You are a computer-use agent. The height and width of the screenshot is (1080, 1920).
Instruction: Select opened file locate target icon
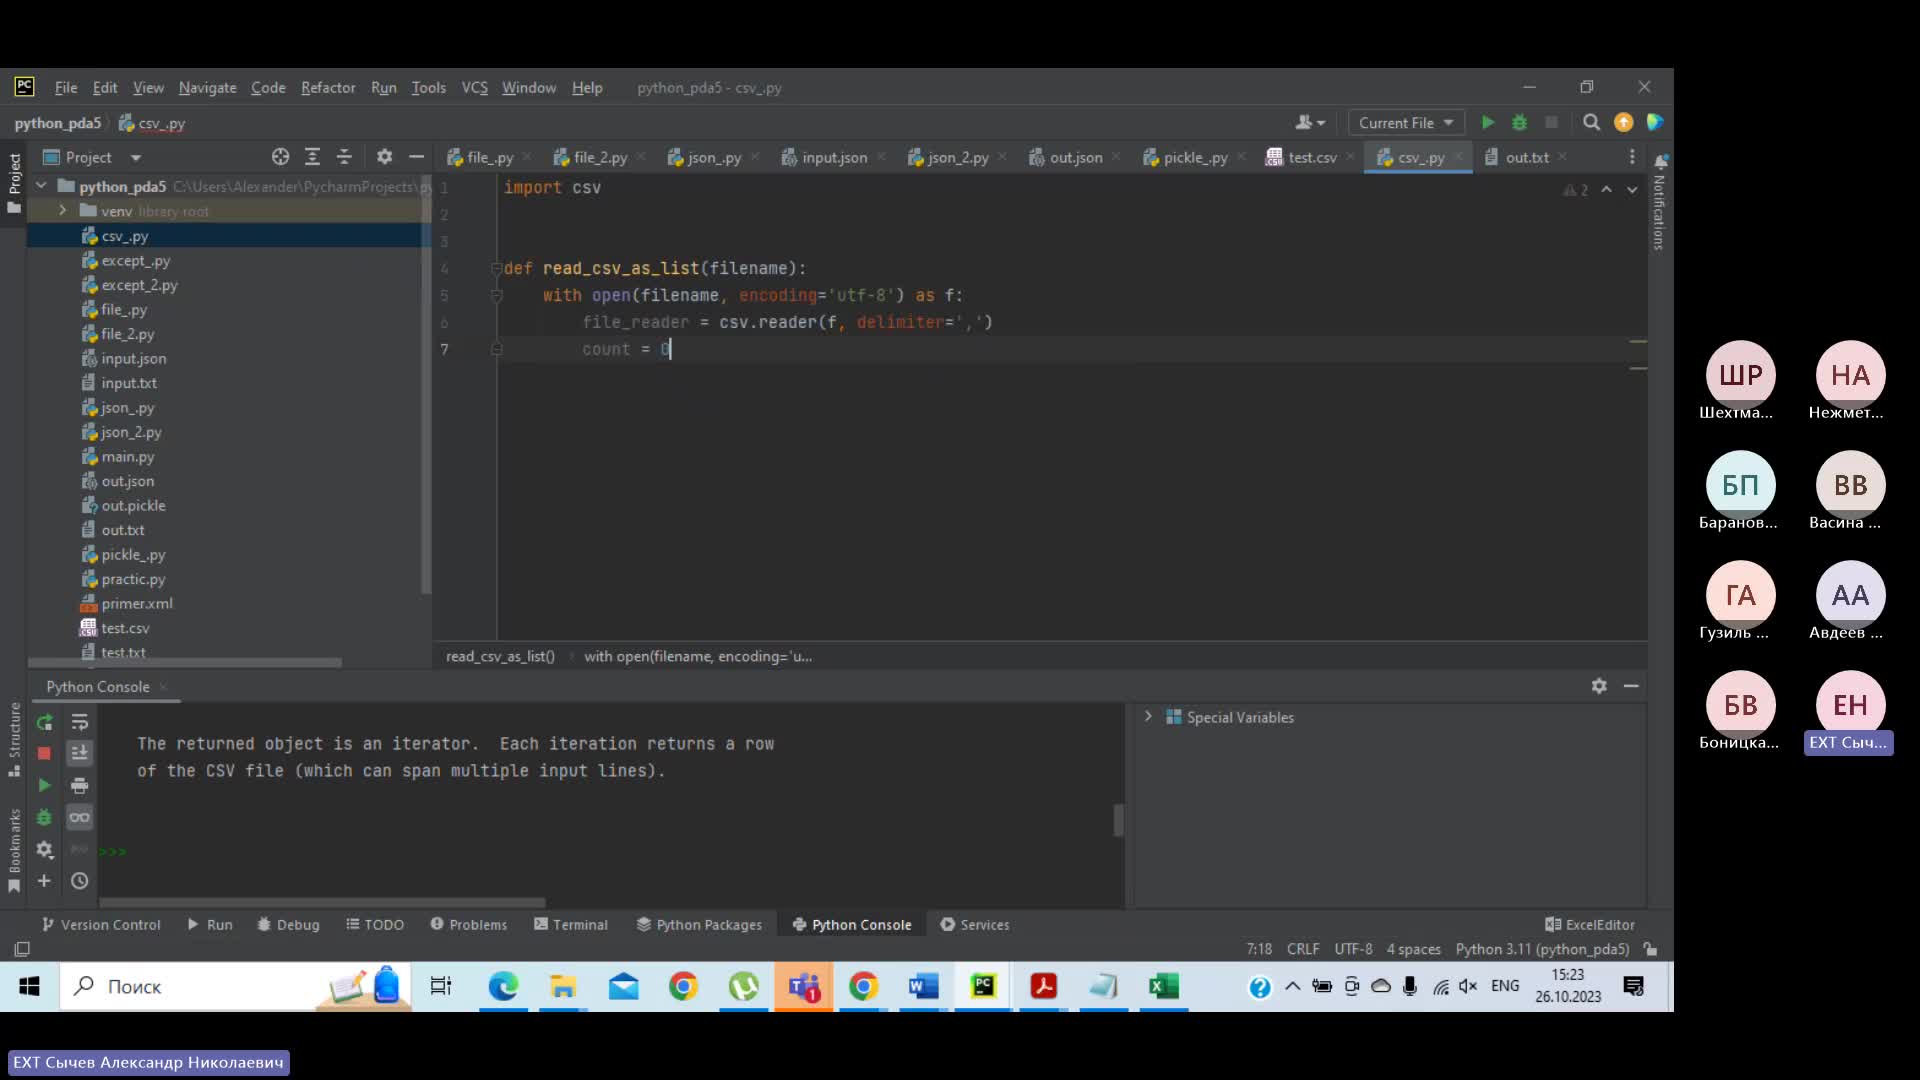pos(280,157)
